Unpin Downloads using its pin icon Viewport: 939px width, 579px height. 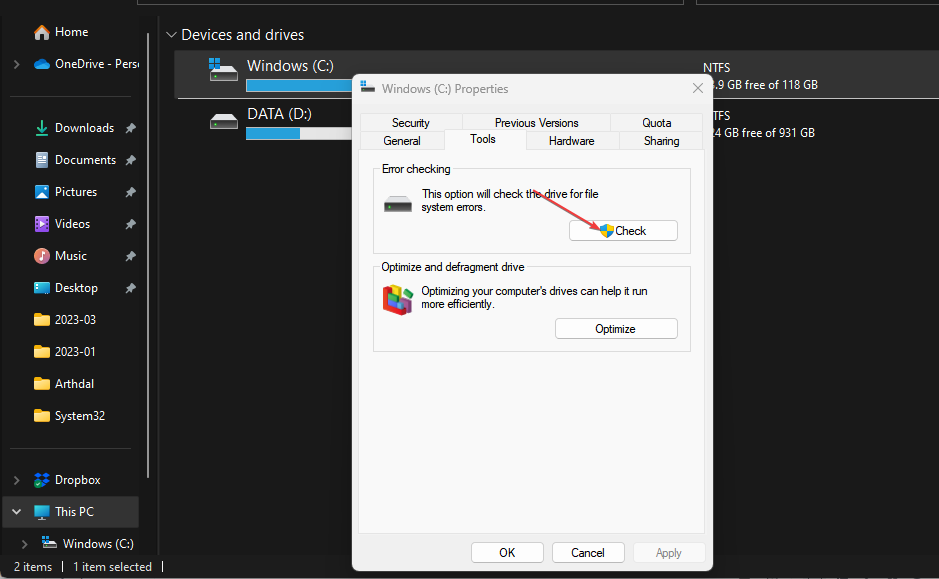[x=131, y=128]
